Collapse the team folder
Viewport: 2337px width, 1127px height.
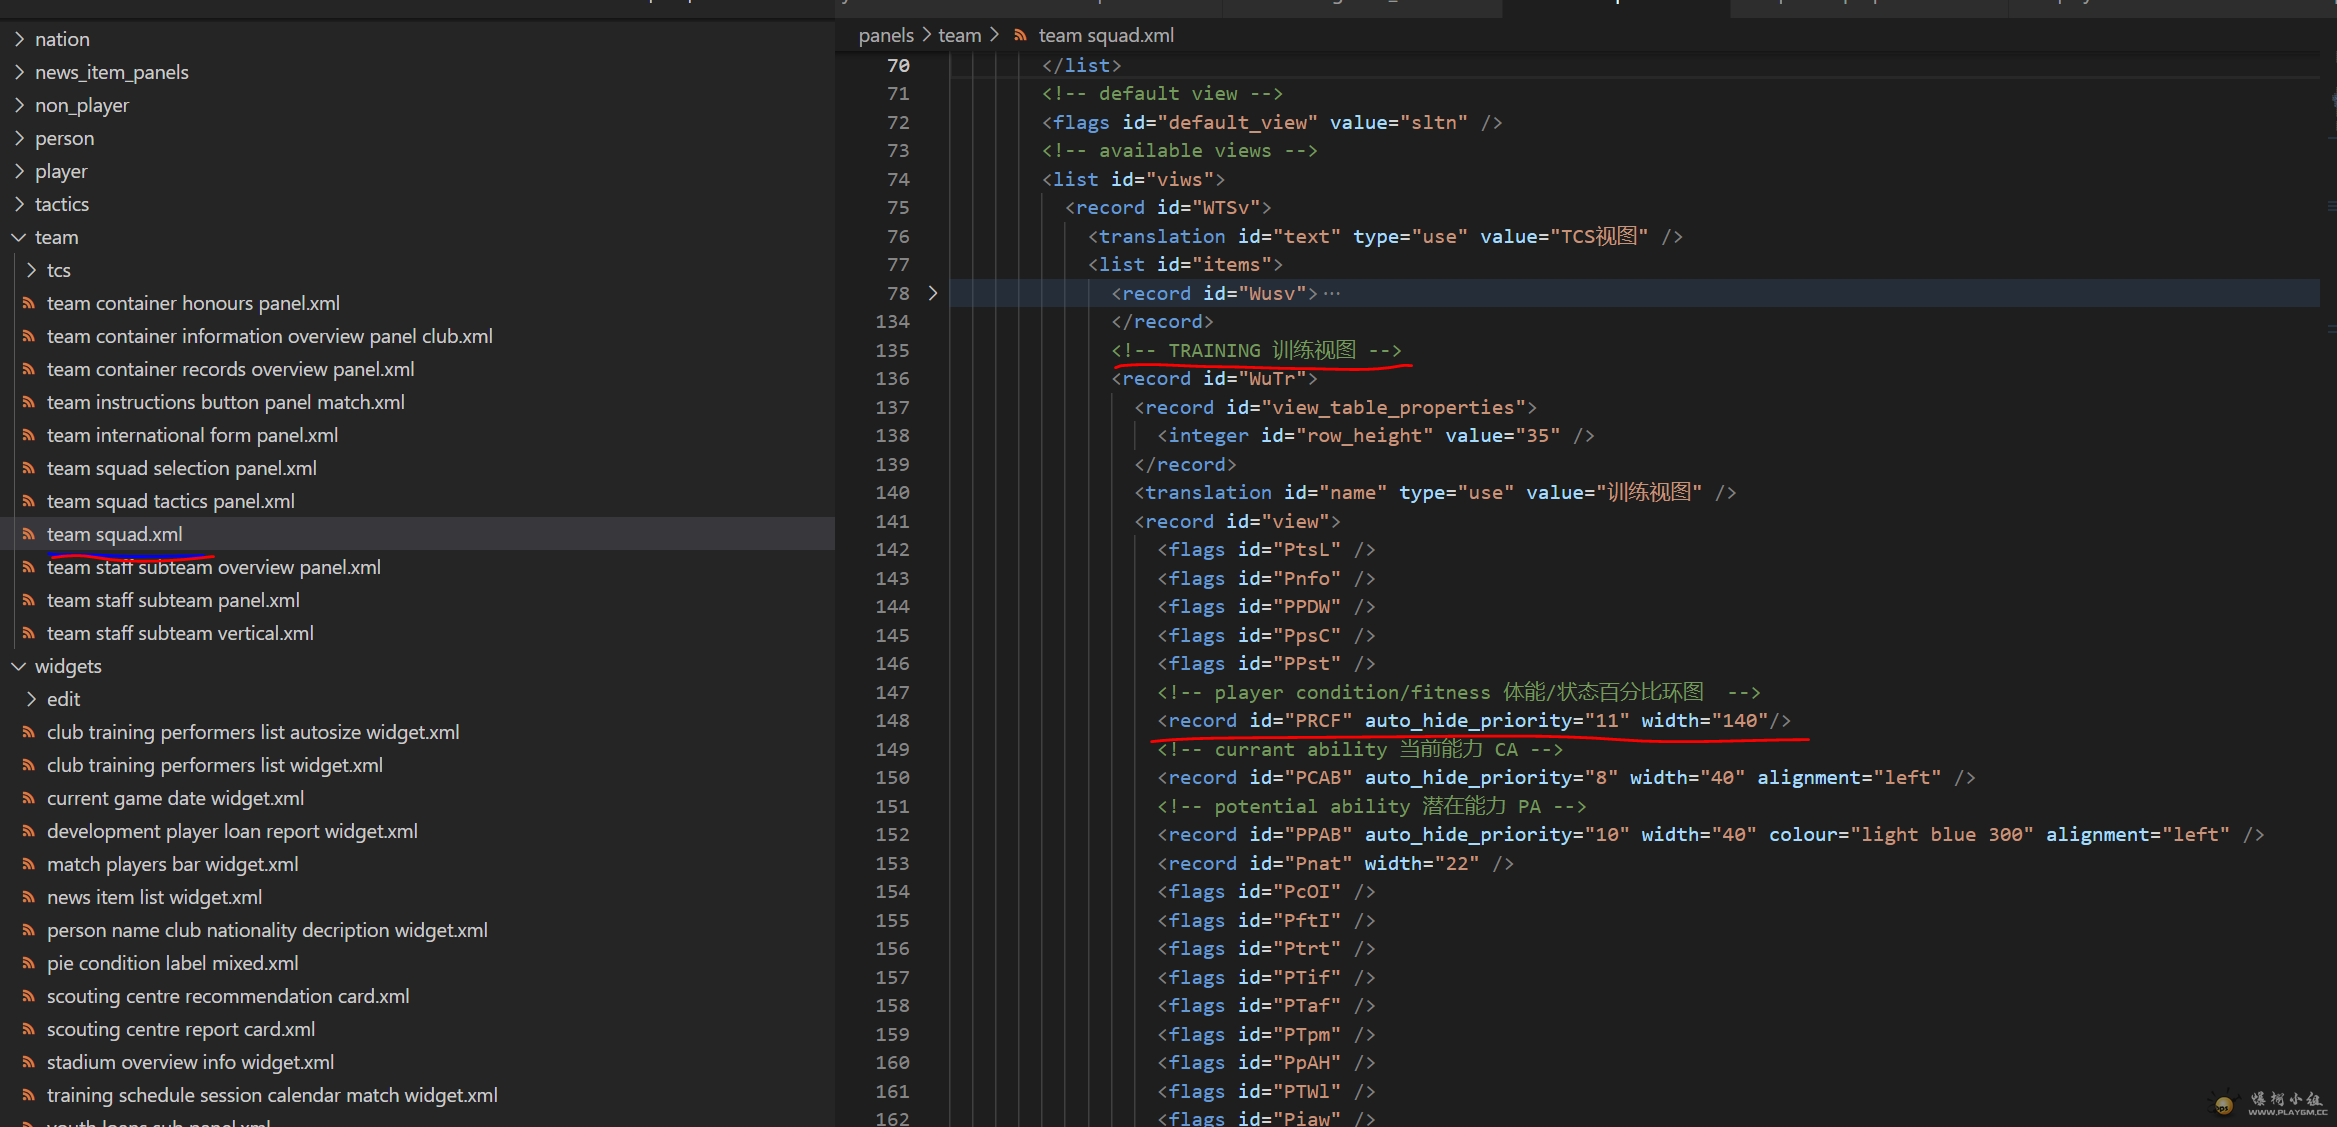(x=19, y=237)
